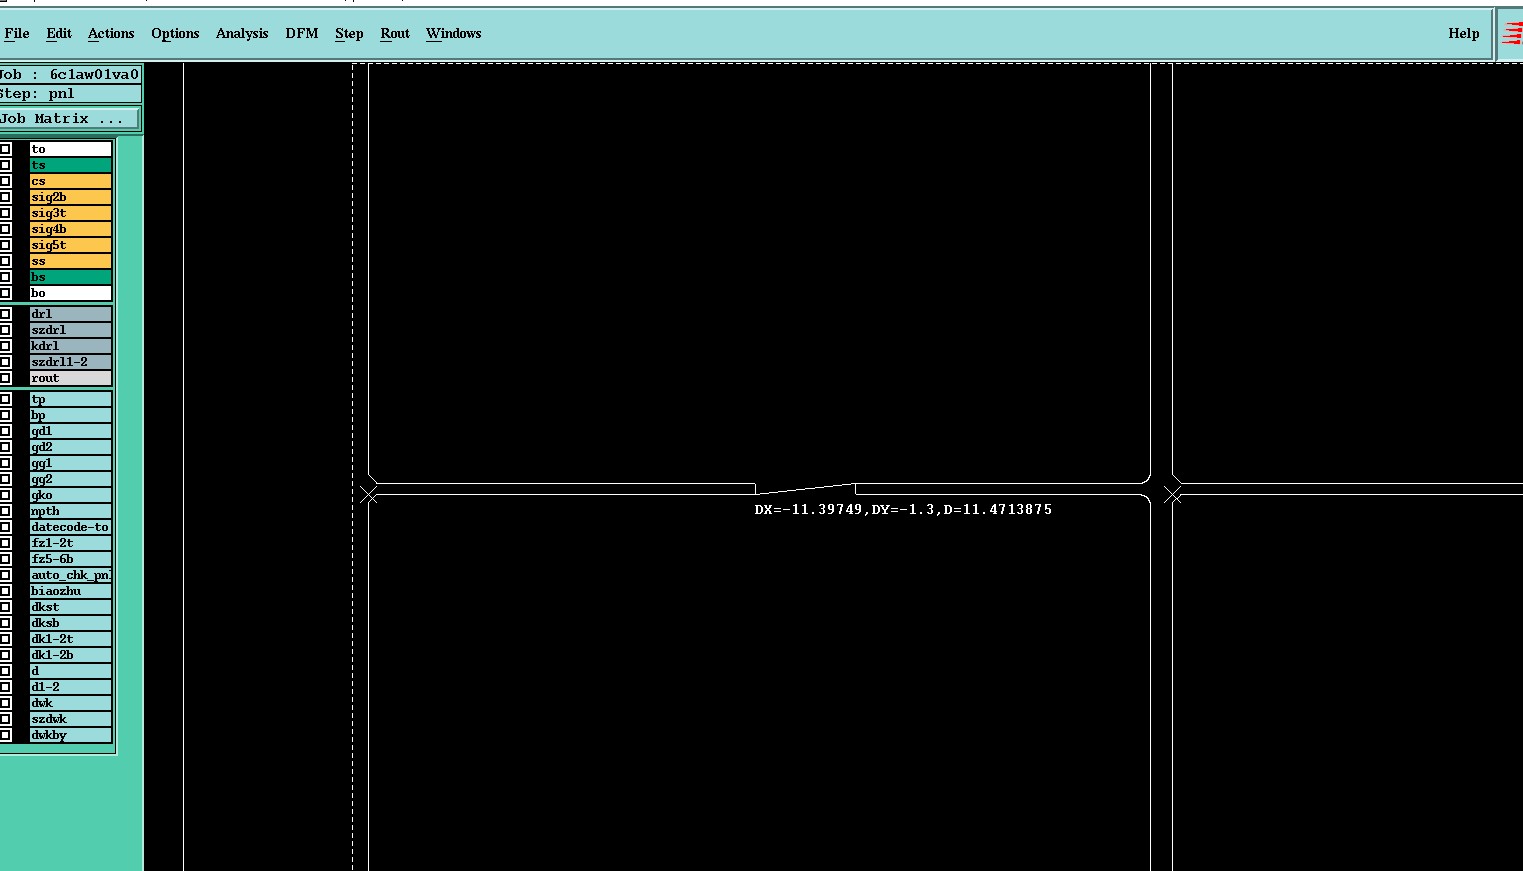This screenshot has width=1523, height=871.
Task: Select the 'auto_chk_pnl' layer row
Action: click(70, 575)
